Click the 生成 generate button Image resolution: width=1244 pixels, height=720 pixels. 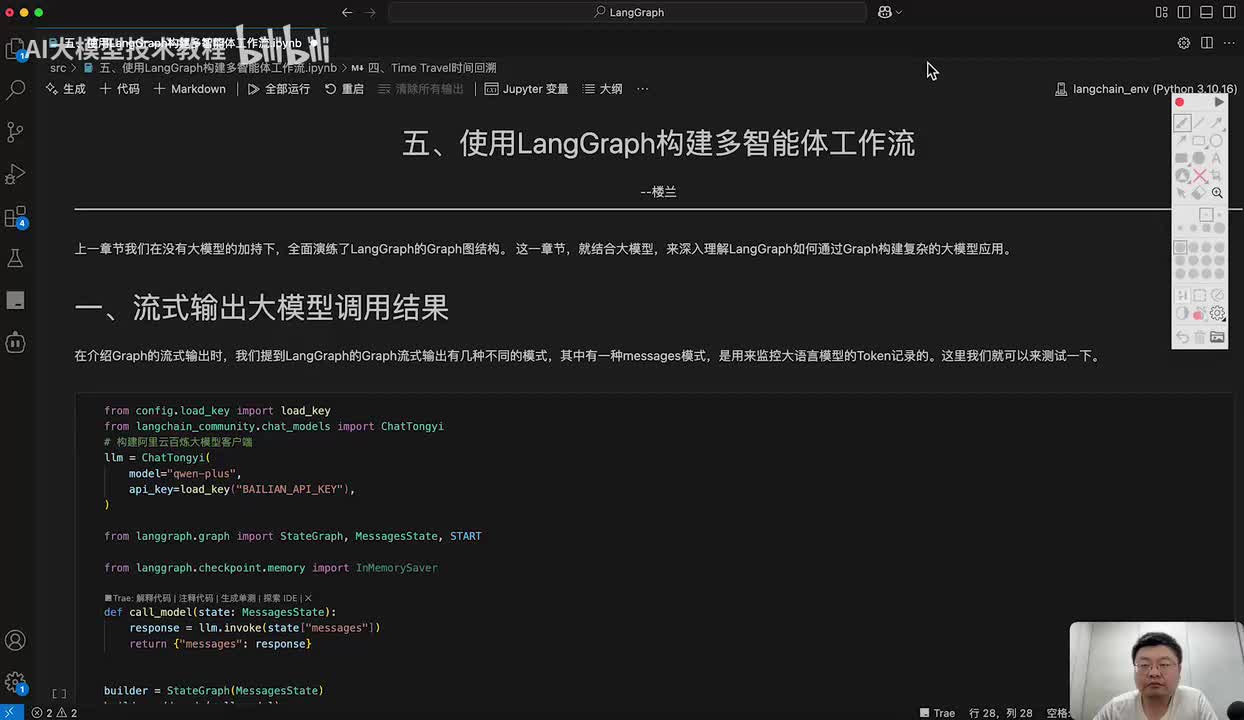pos(66,89)
